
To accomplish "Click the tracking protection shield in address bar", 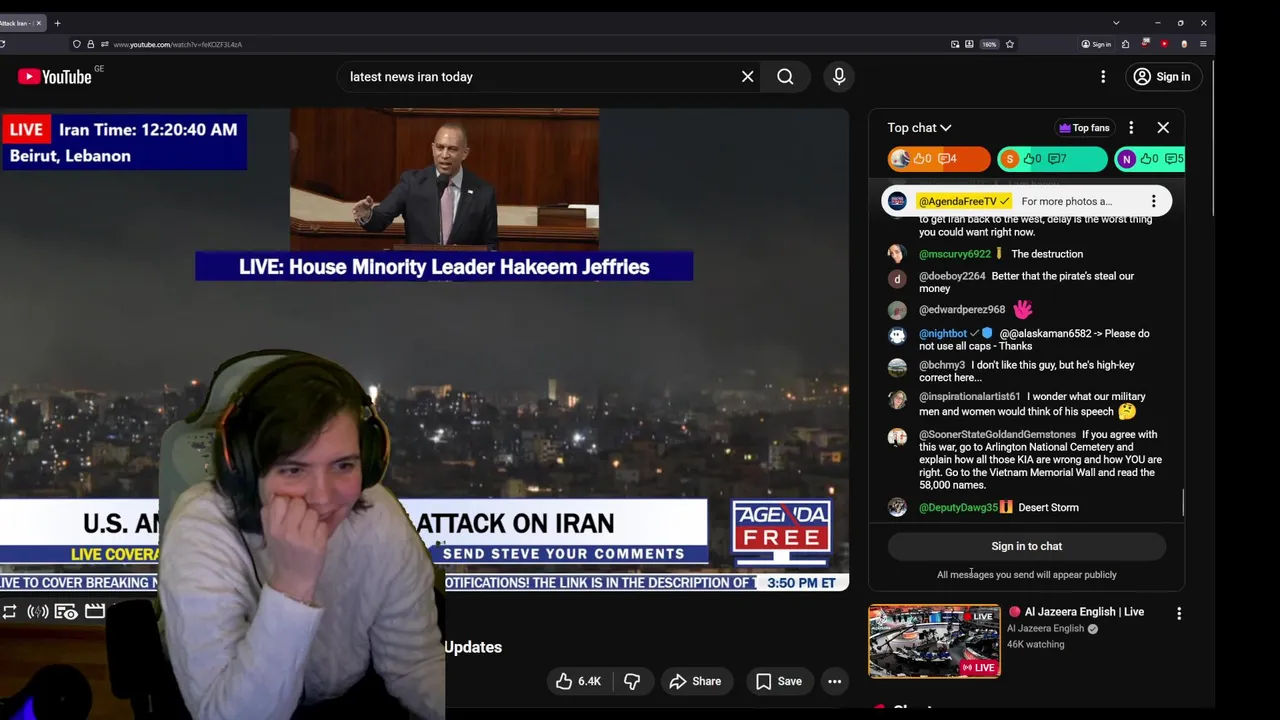I will 76,44.
